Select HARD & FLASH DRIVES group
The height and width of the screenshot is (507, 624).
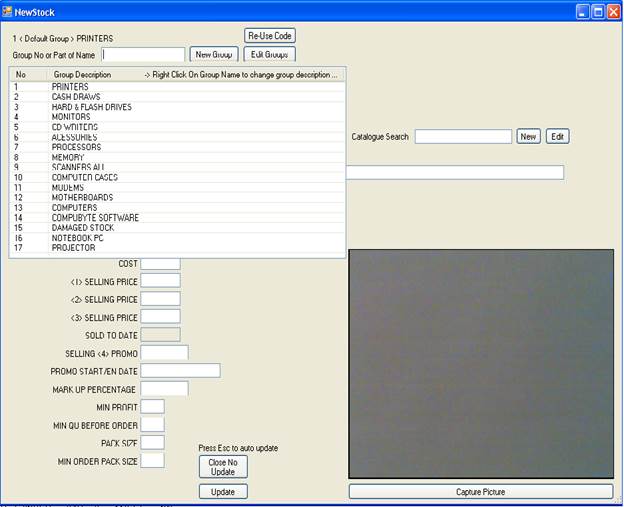click(177, 107)
